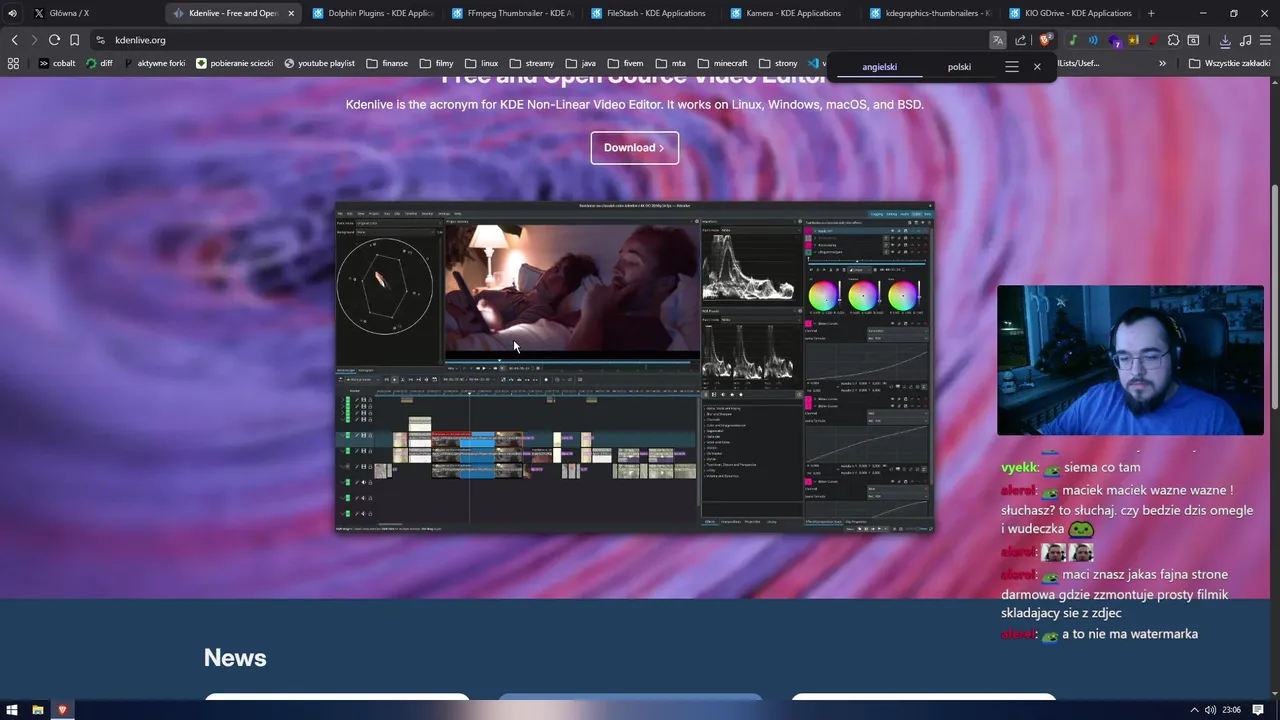Open the finanse bookmarks folder
Image resolution: width=1280 pixels, height=720 pixels.
pos(387,63)
